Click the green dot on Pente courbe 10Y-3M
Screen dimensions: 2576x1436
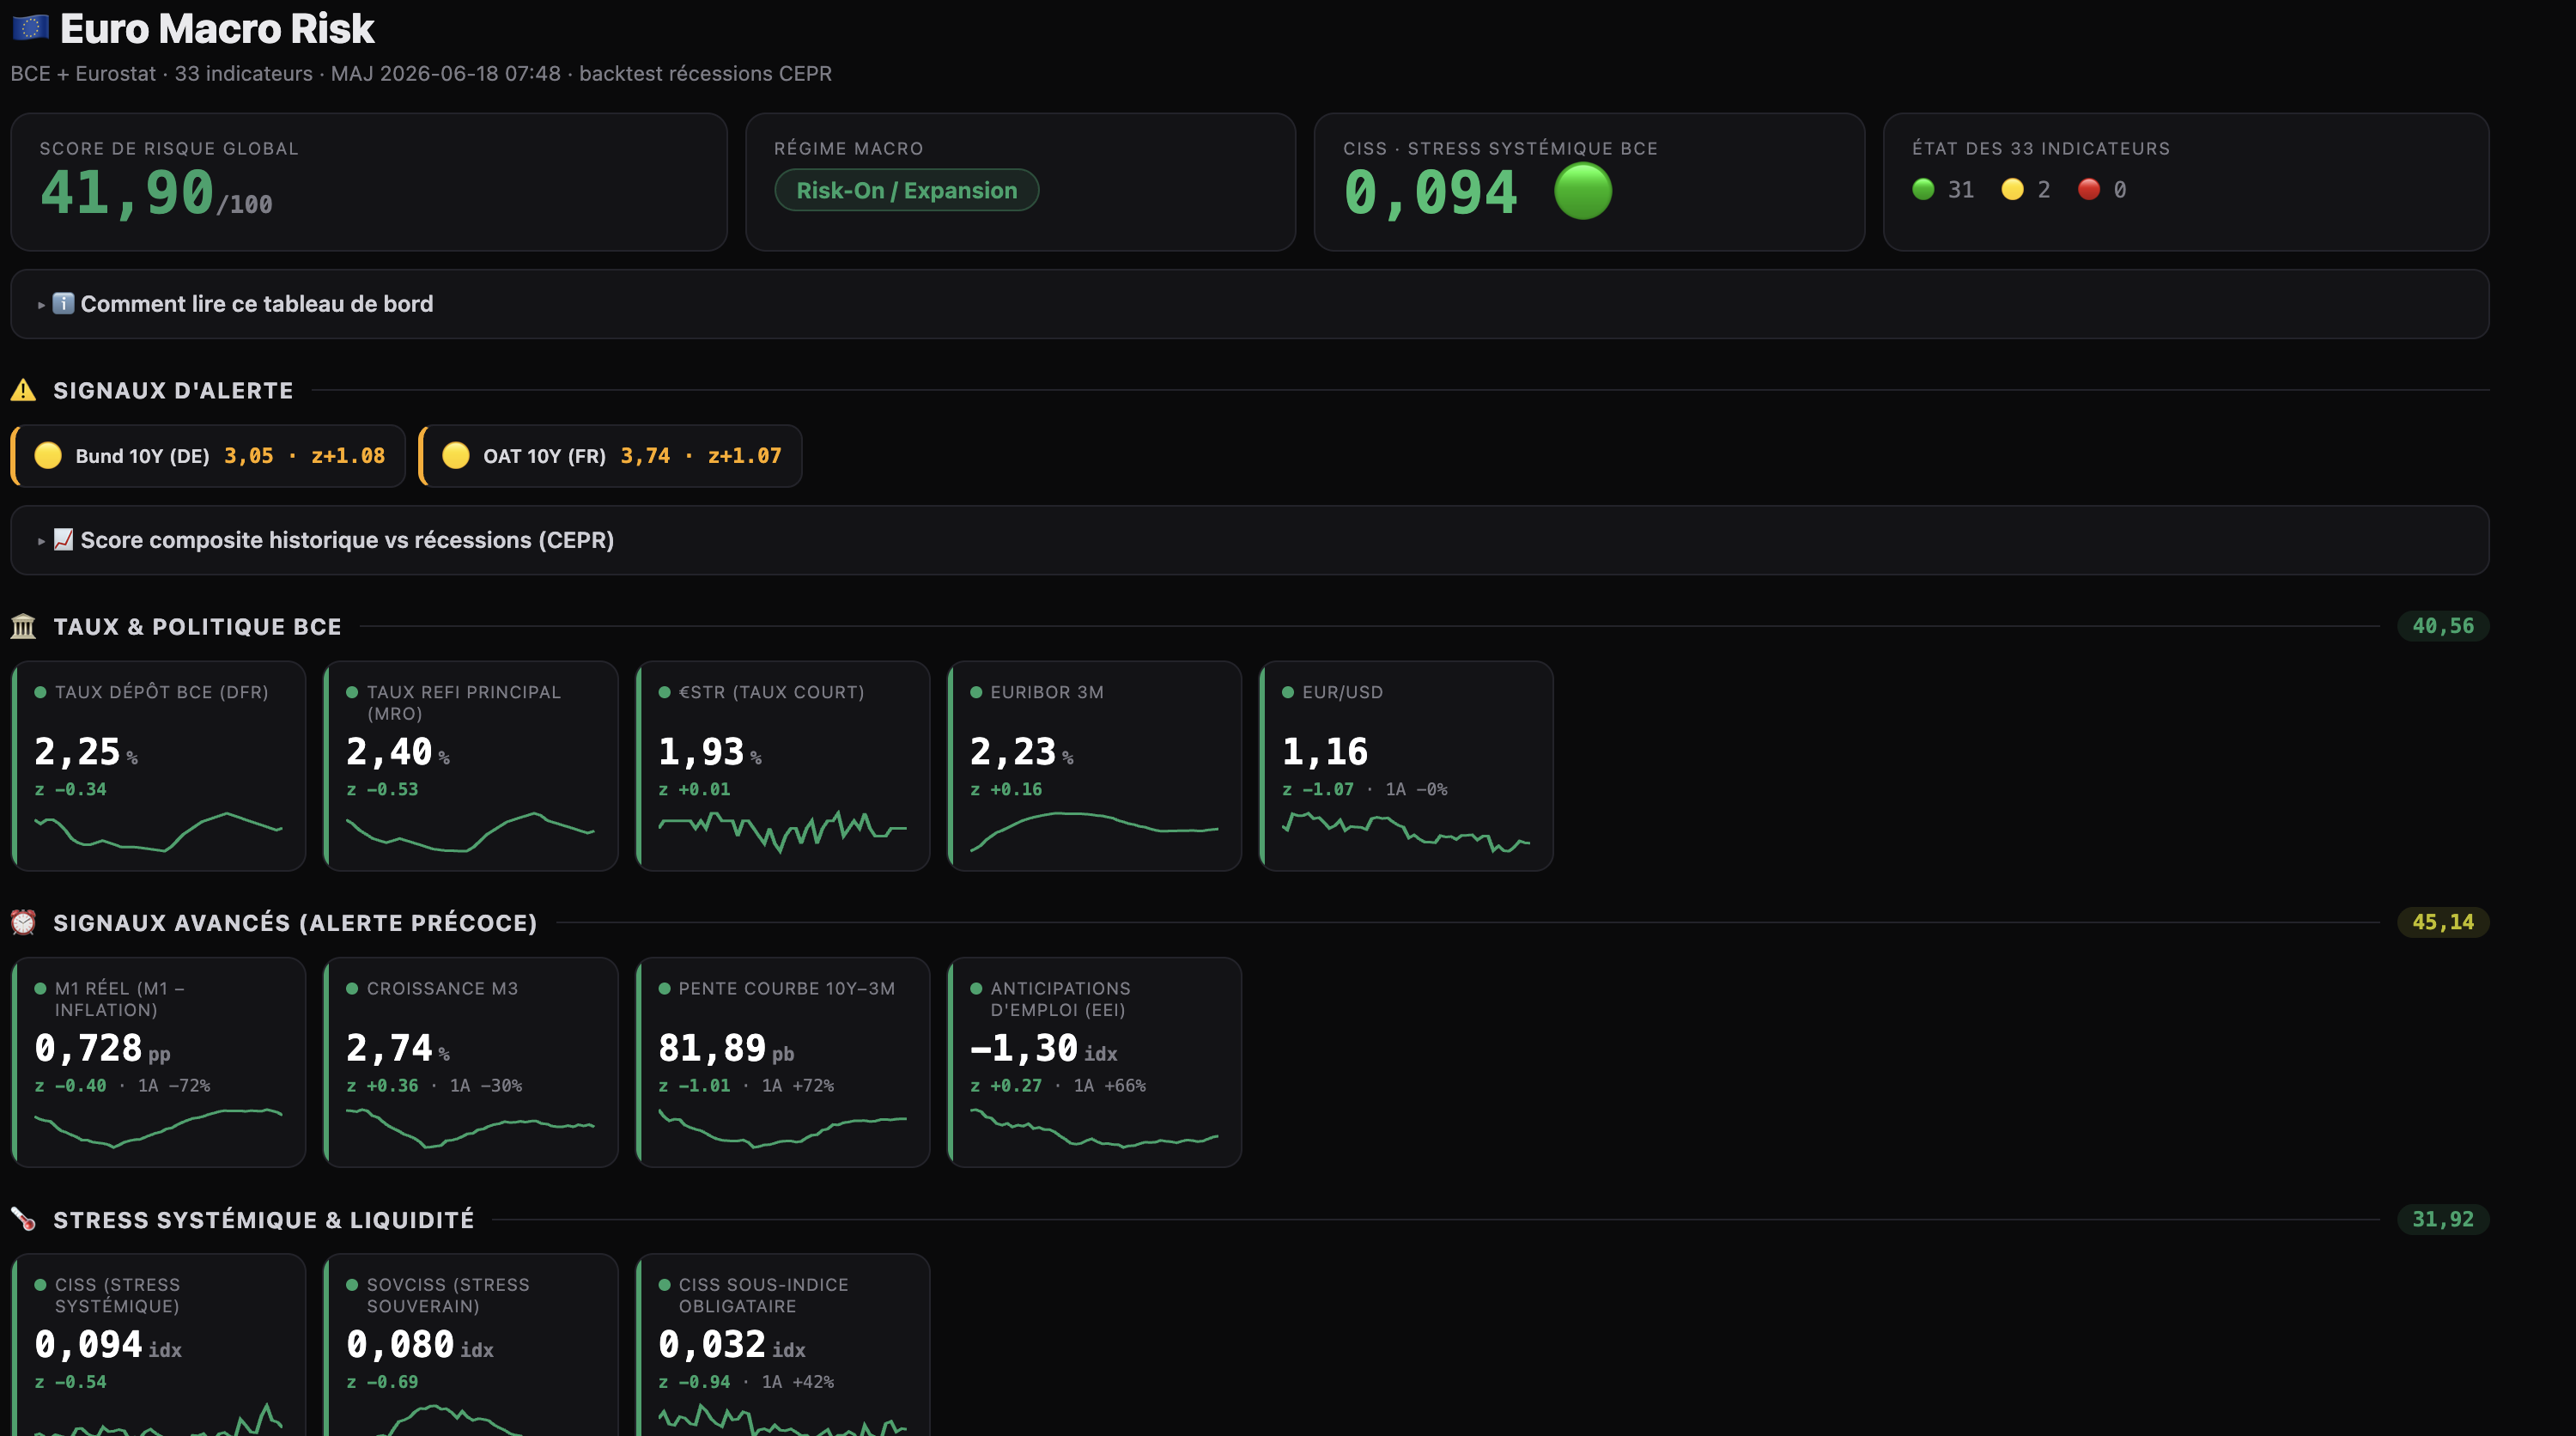(664, 988)
